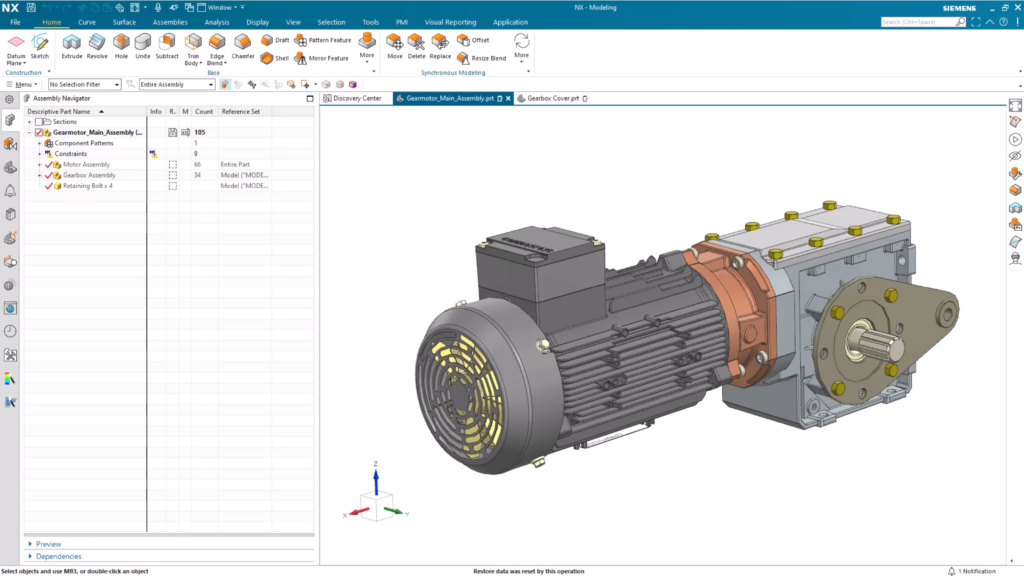Select Pattern Feature
Viewport: 1024px width, 576px height.
pos(323,40)
